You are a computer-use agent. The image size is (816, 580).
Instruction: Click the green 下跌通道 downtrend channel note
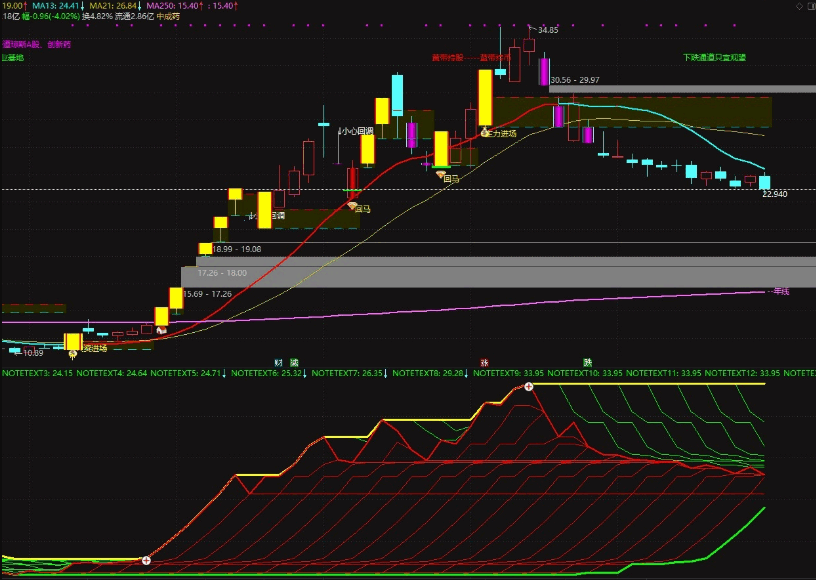[x=715, y=57]
